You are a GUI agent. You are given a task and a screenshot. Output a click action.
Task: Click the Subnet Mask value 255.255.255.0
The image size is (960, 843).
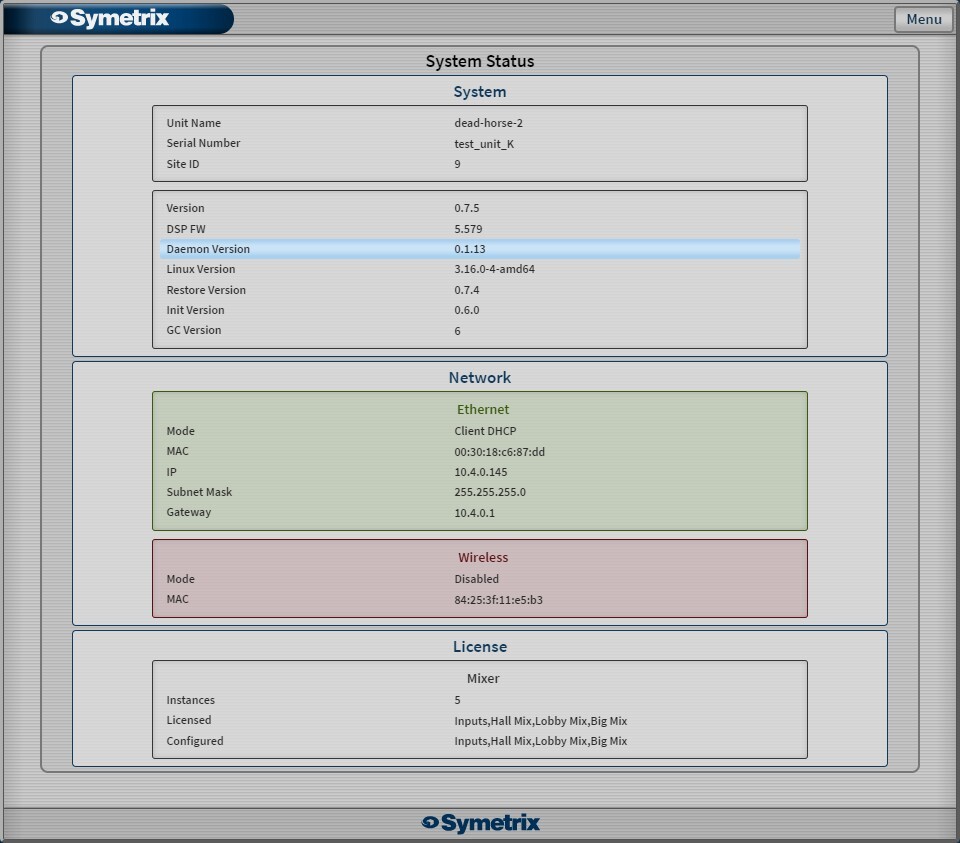[489, 492]
